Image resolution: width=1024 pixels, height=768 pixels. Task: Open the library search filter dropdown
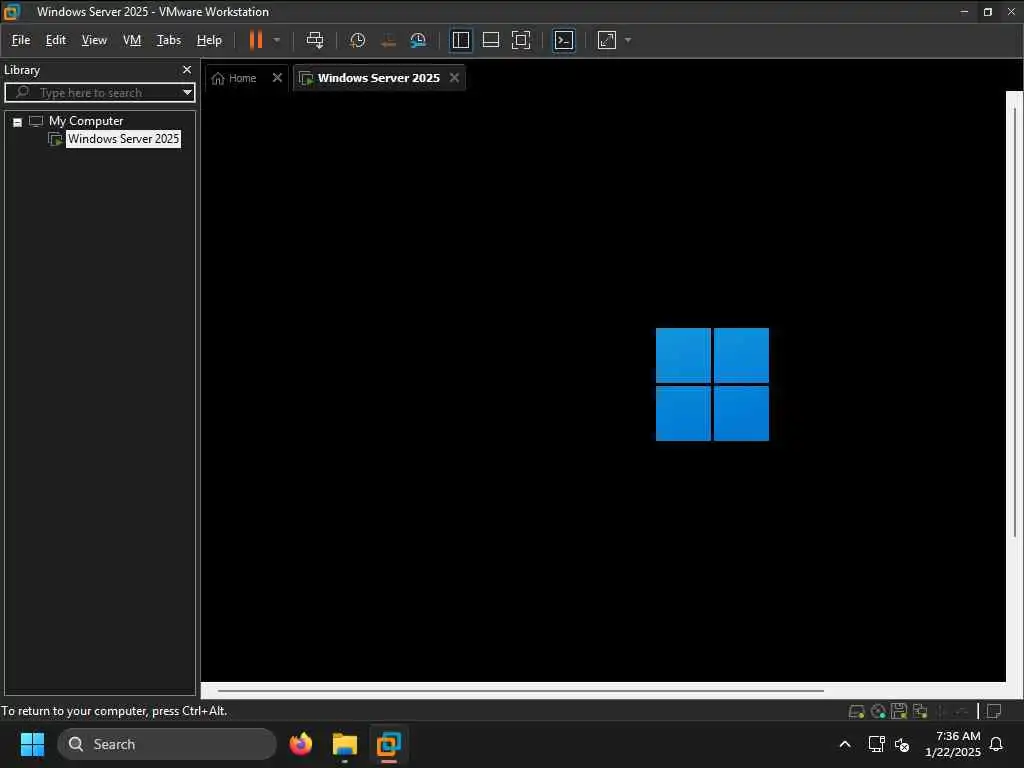point(187,92)
